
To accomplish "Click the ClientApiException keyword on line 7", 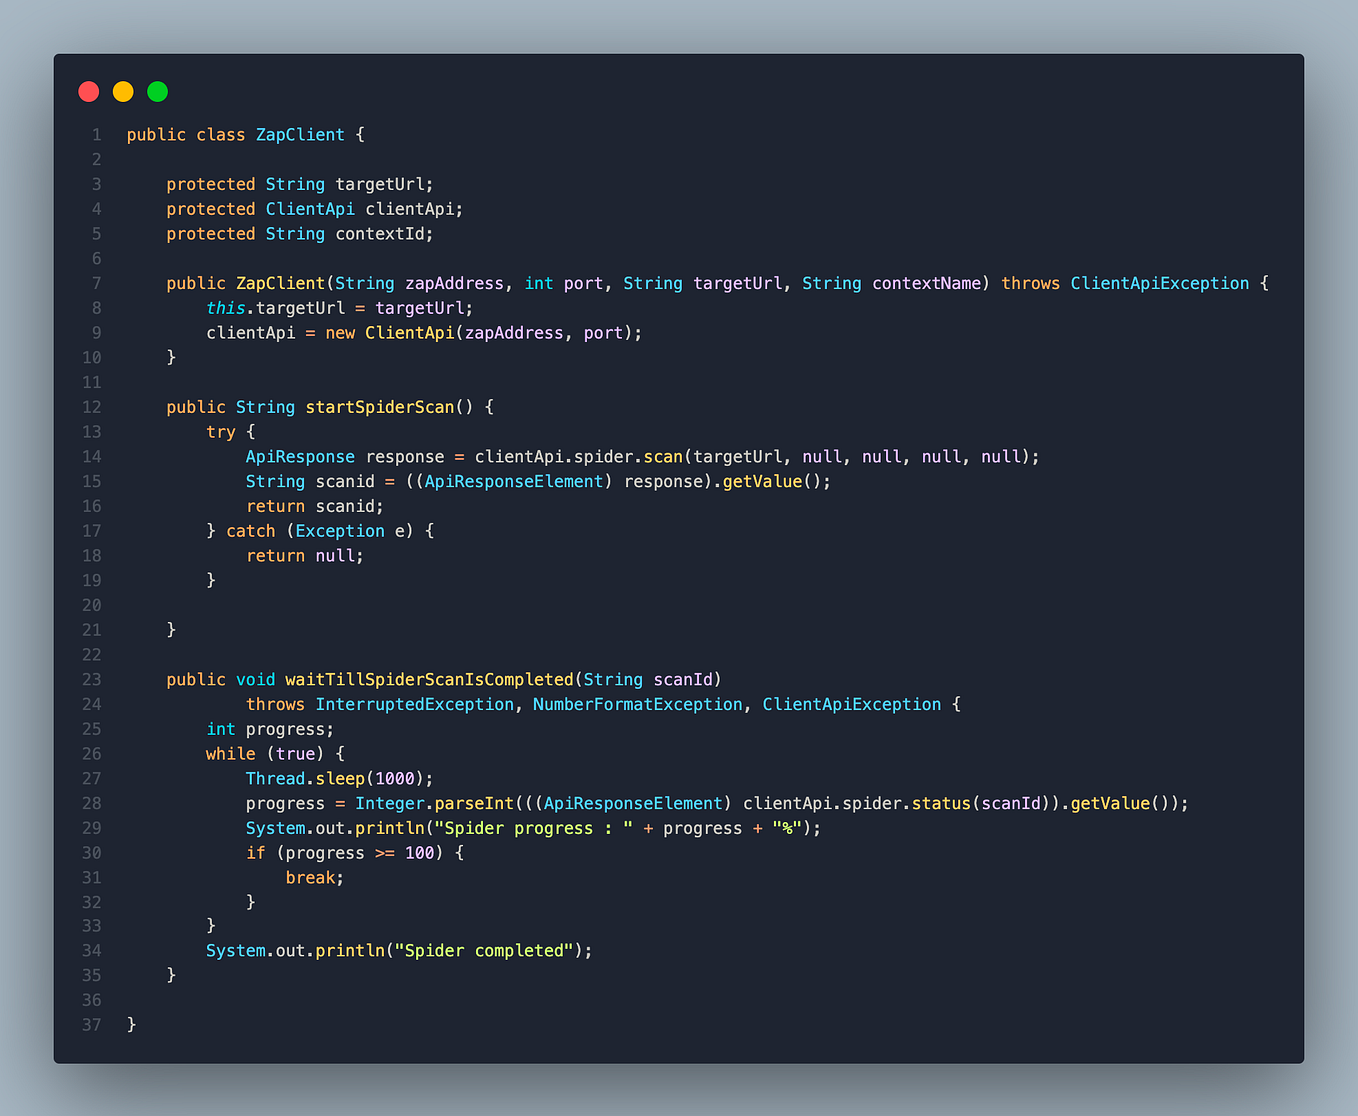I will tap(1160, 283).
